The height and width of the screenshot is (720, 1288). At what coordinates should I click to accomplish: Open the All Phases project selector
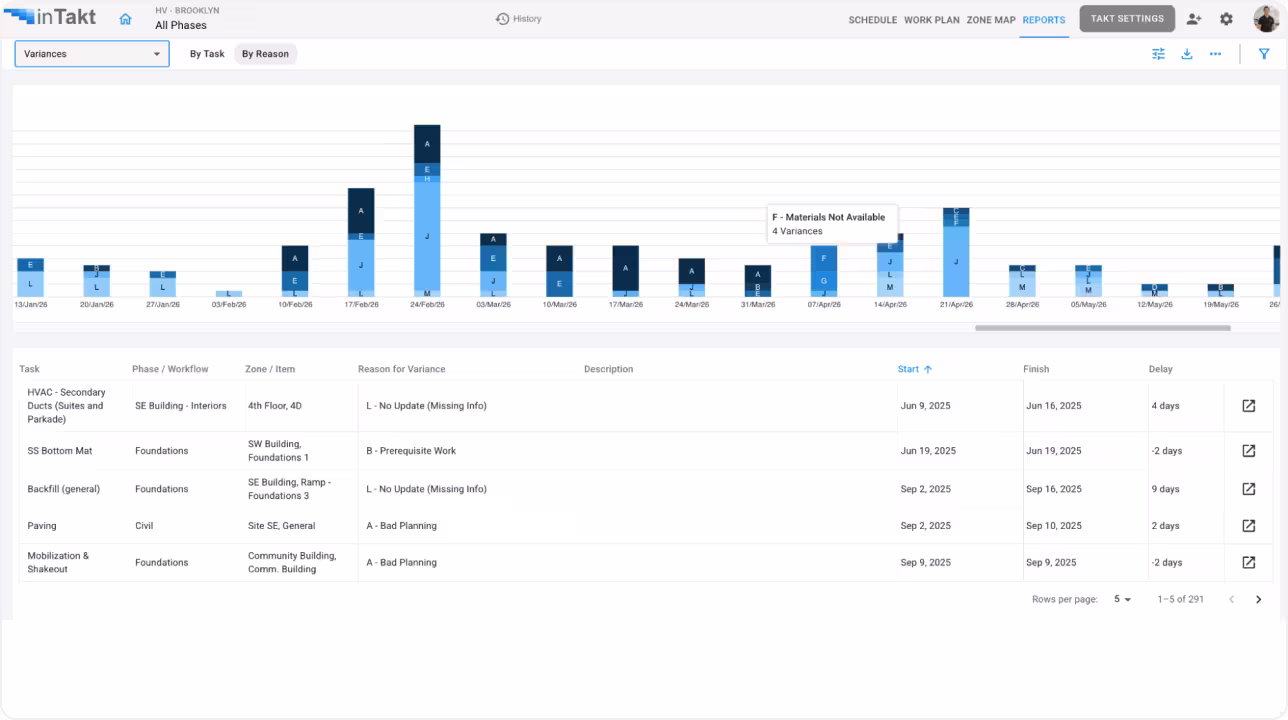point(181,25)
